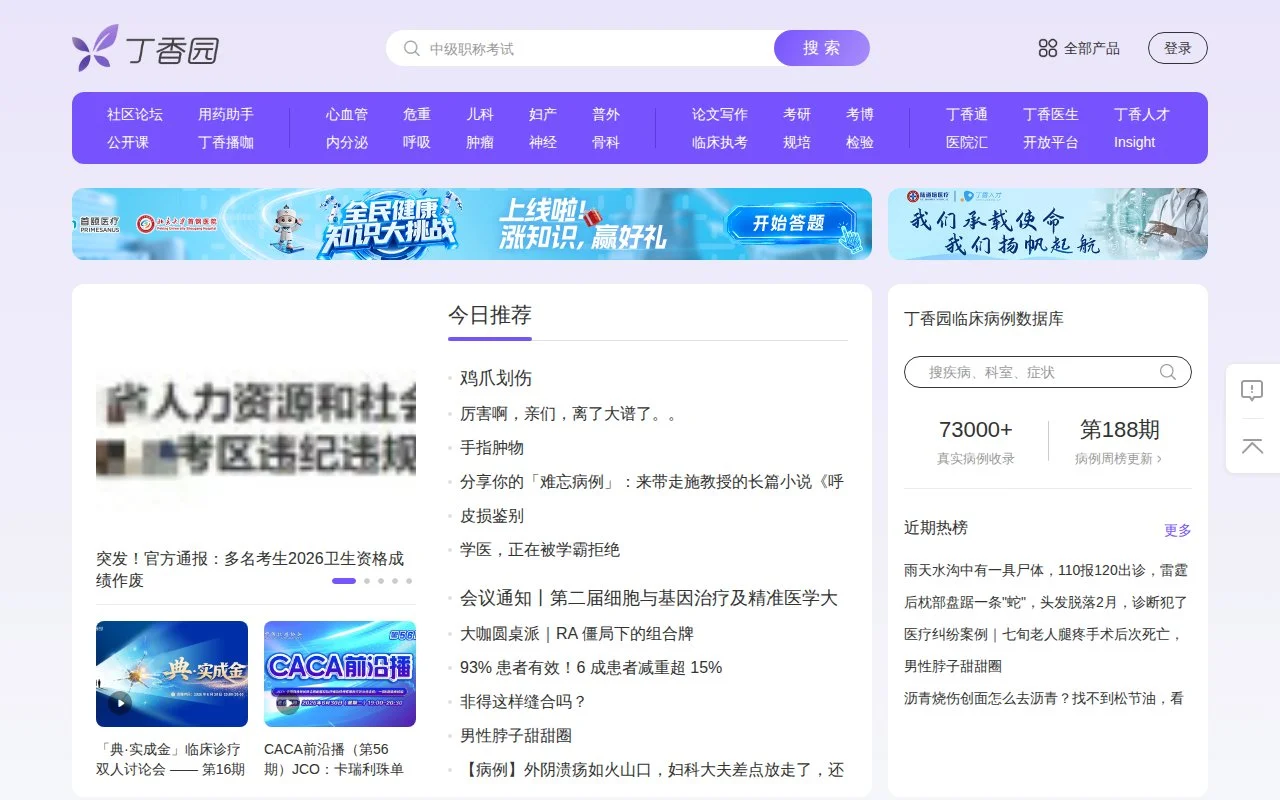Select 危重 category
1280x800 pixels.
tap(417, 114)
